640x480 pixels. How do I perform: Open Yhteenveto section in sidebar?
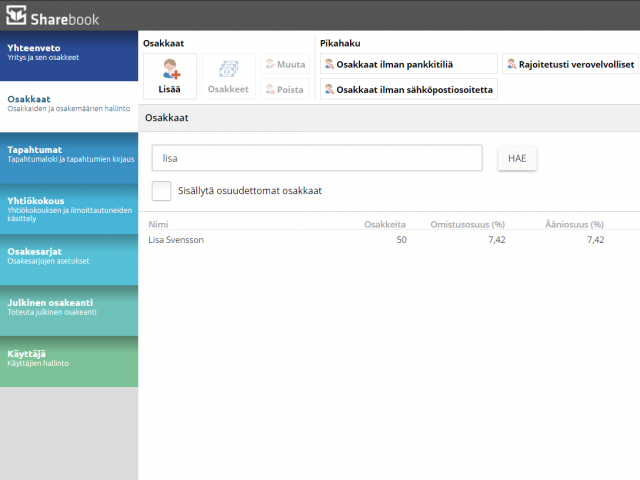coord(69,55)
